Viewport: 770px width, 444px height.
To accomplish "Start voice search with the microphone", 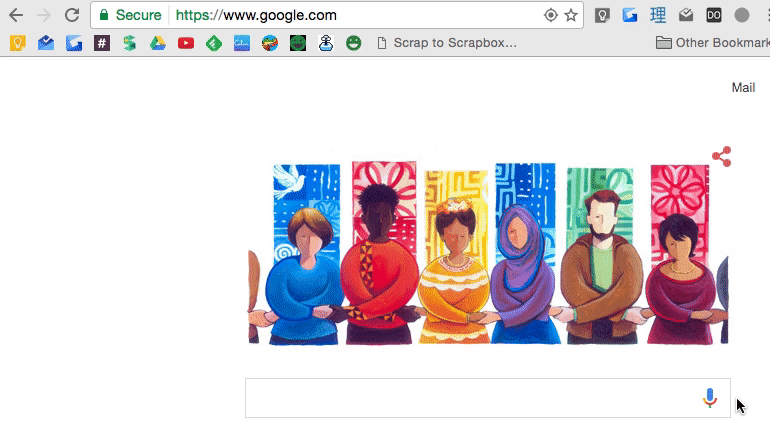I will click(710, 398).
